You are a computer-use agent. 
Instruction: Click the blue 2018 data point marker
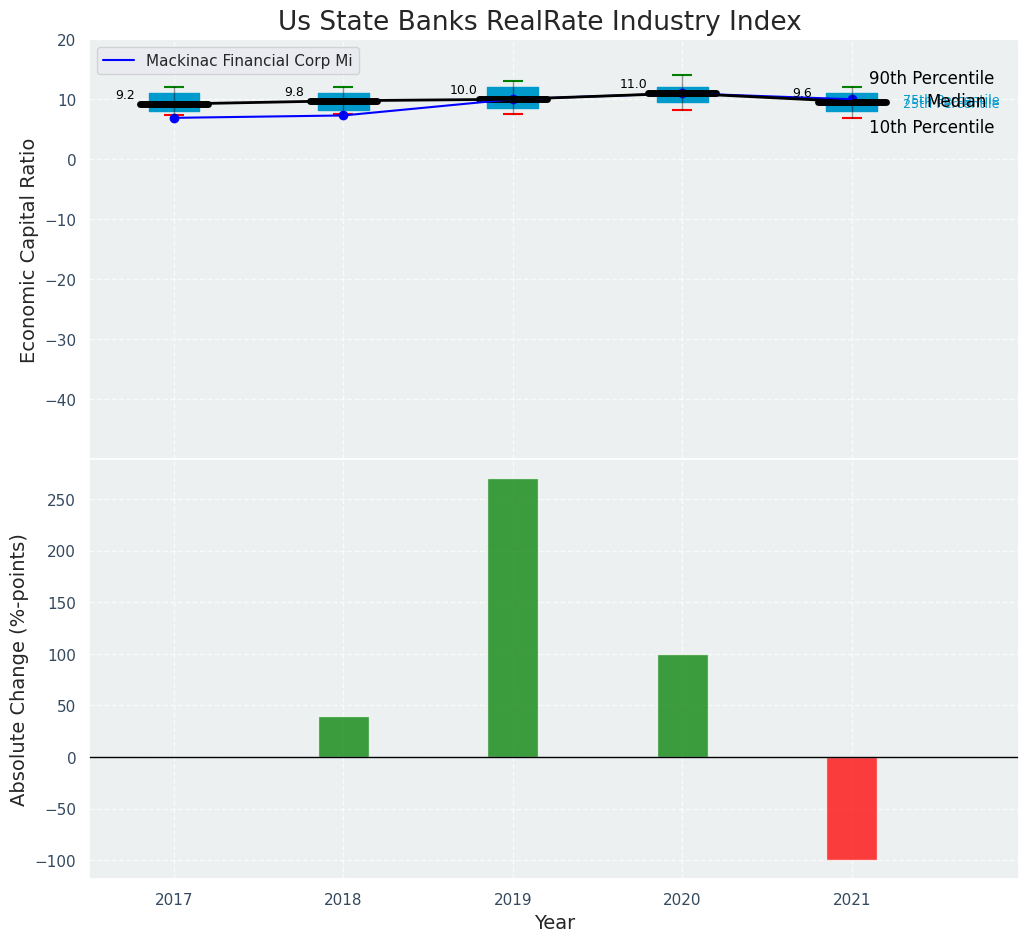click(343, 115)
